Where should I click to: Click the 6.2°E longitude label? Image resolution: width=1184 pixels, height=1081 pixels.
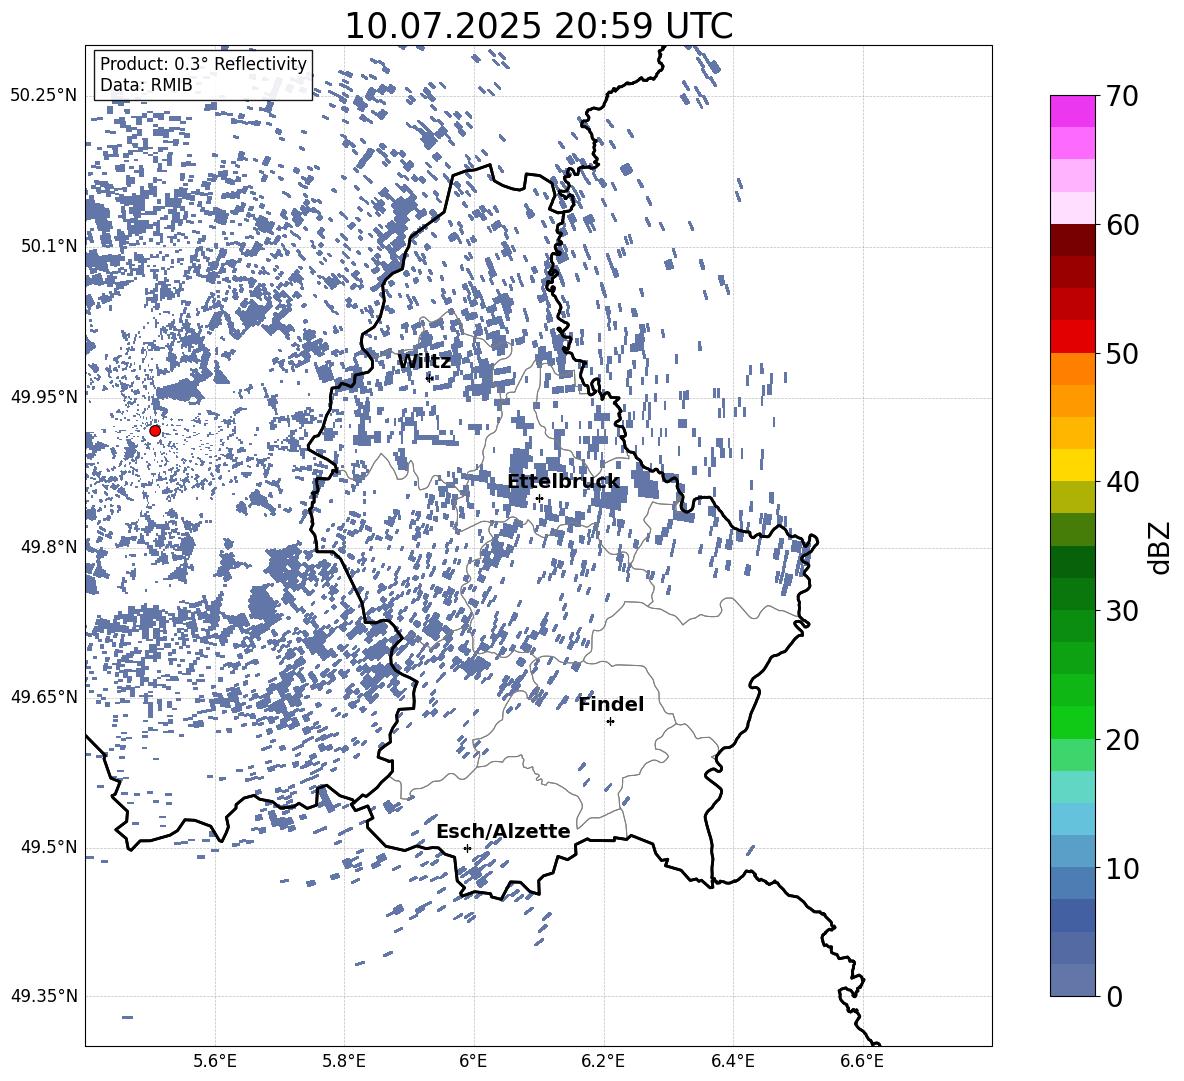click(x=603, y=1061)
